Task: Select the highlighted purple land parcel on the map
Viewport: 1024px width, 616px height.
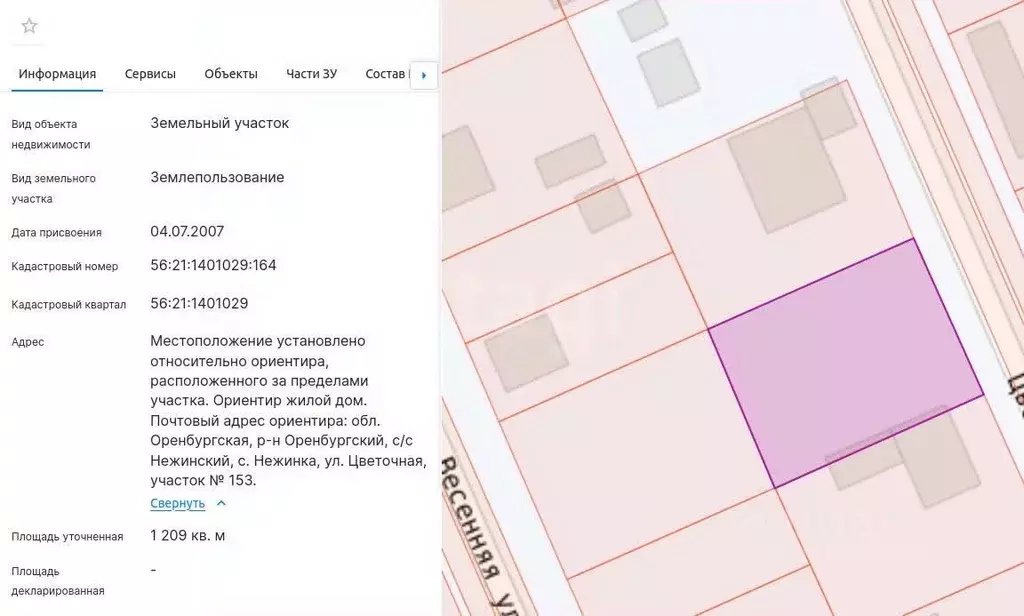Action: [850, 360]
